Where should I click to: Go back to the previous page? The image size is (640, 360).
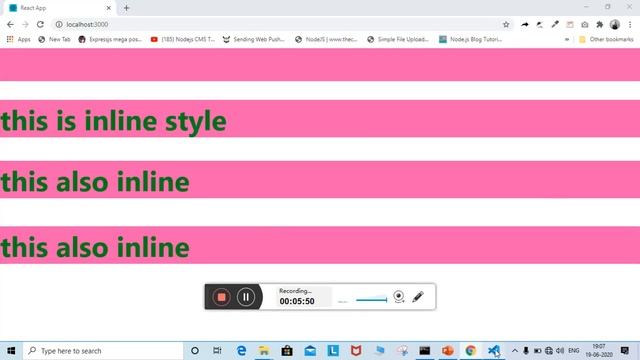tap(10, 24)
